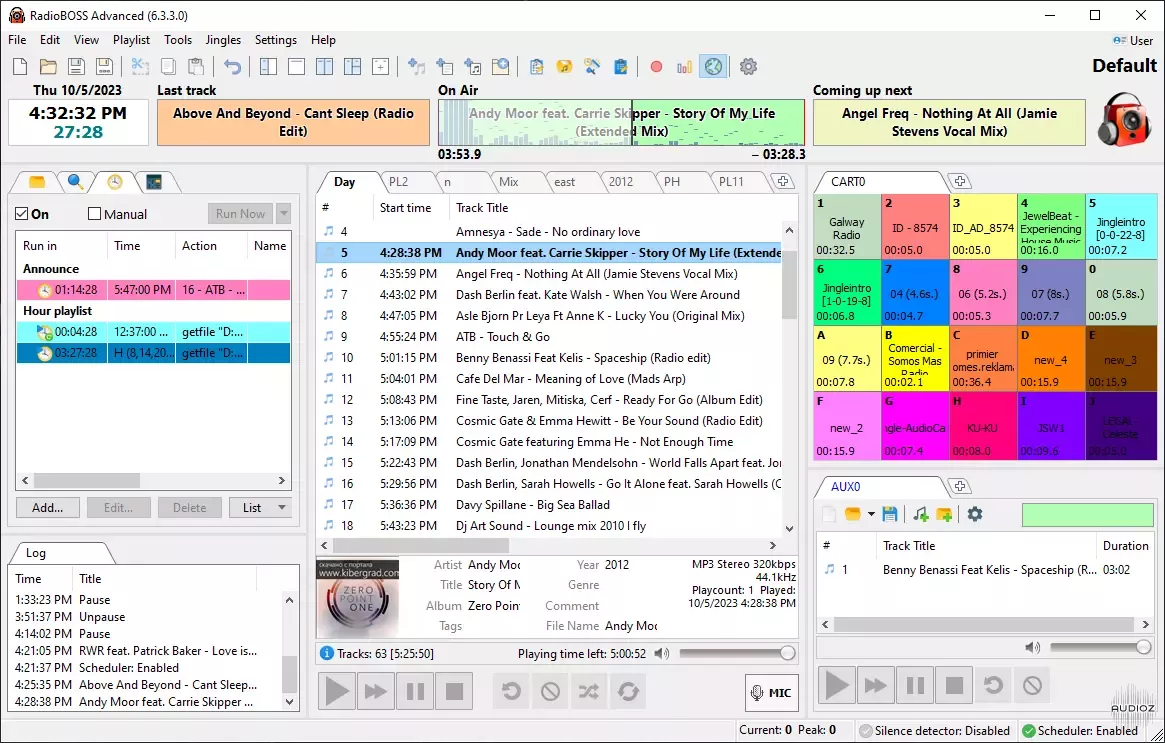The height and width of the screenshot is (743, 1165).
Task: Switch to the PL2 playlist tab
Action: [399, 182]
